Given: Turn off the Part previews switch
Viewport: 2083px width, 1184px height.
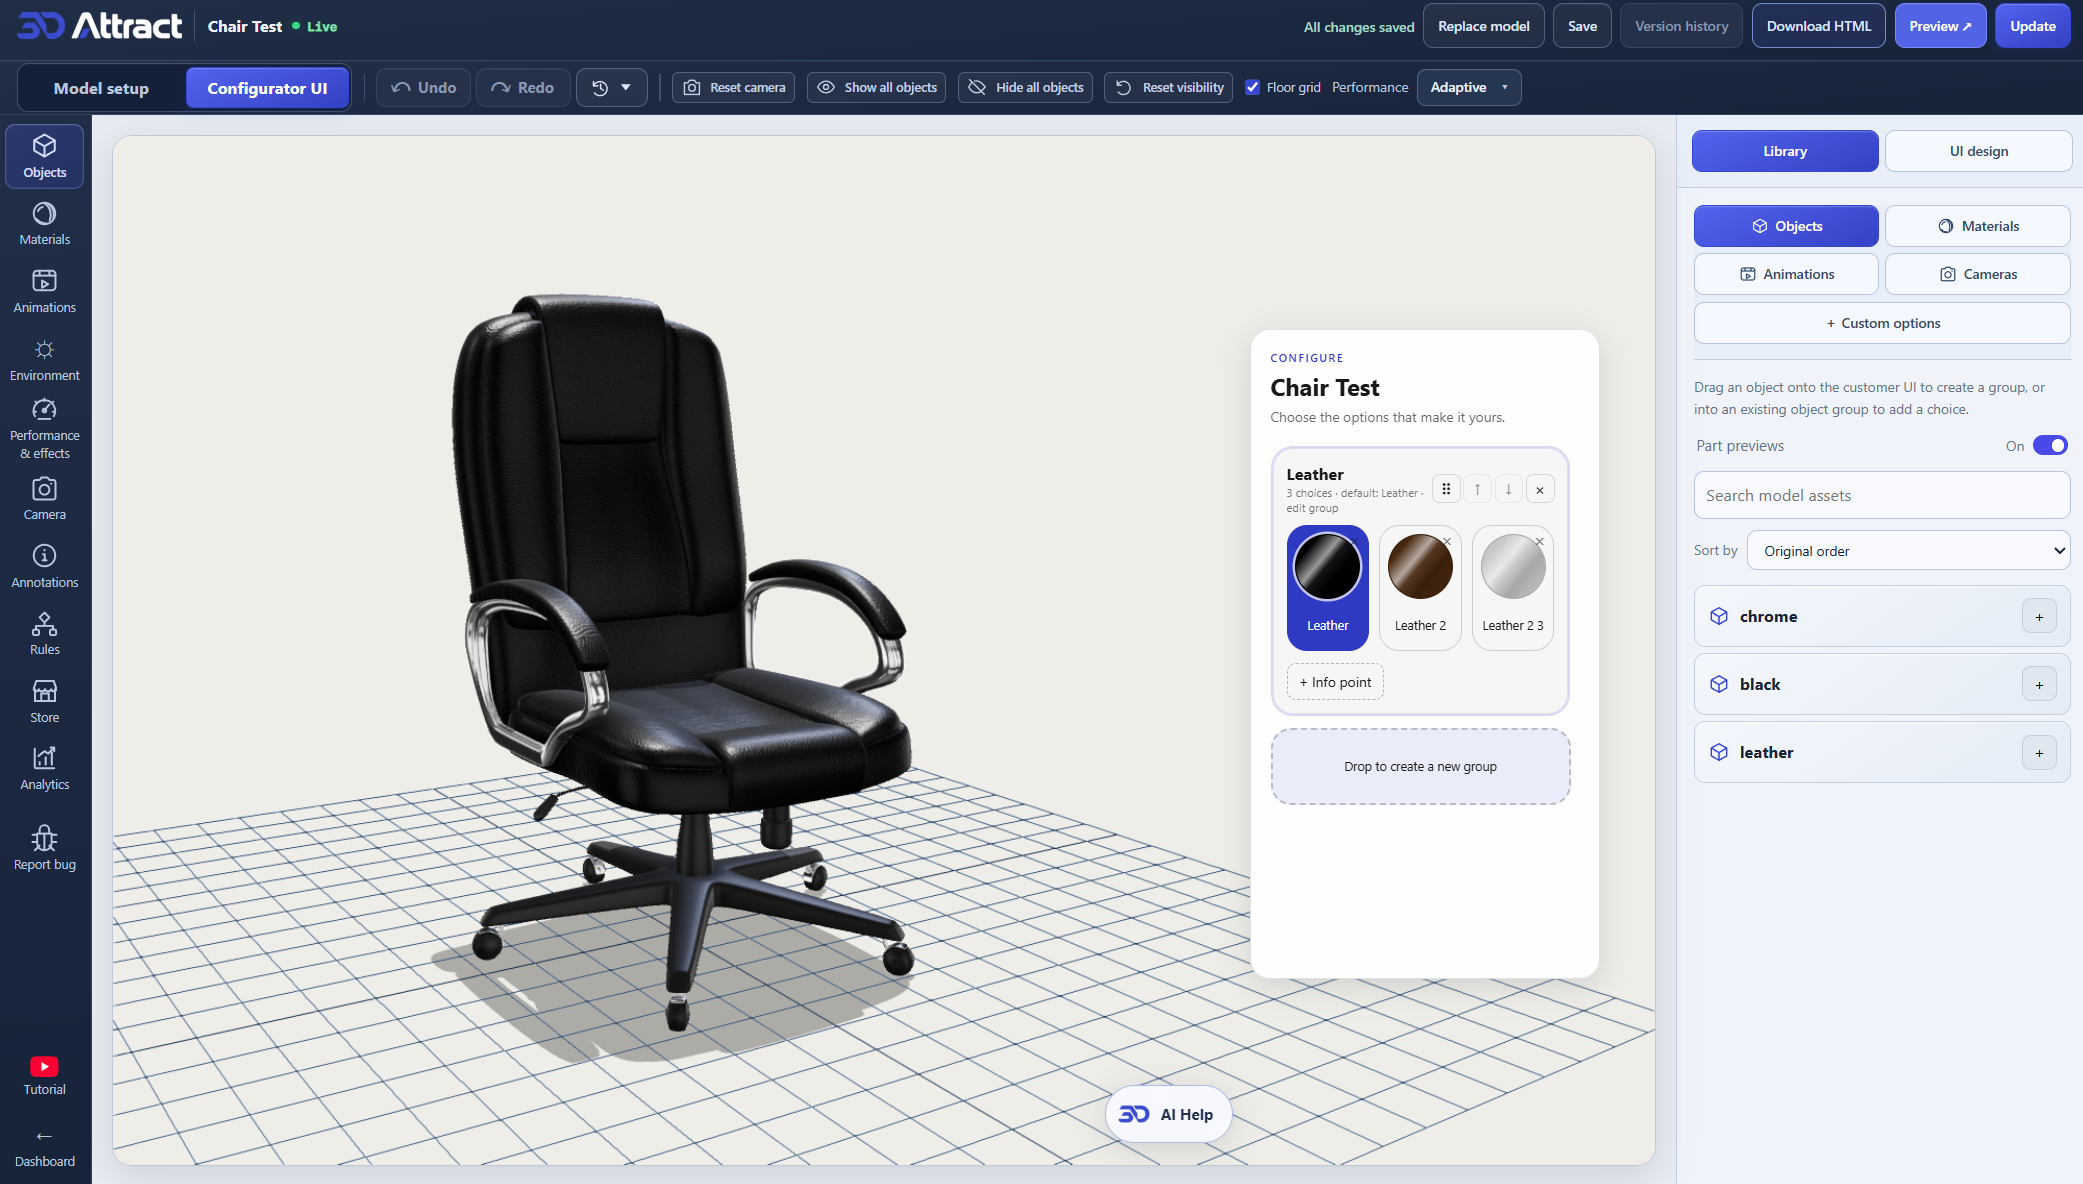Looking at the screenshot, I should (2050, 446).
